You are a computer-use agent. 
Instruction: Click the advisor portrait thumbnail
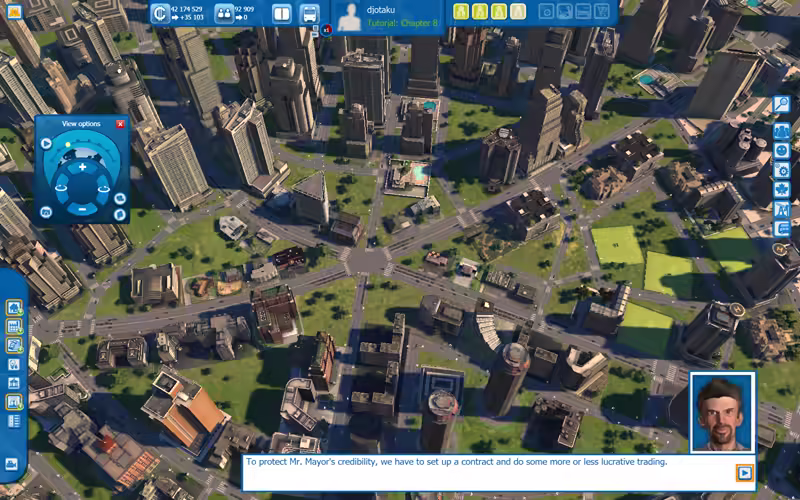pos(722,412)
